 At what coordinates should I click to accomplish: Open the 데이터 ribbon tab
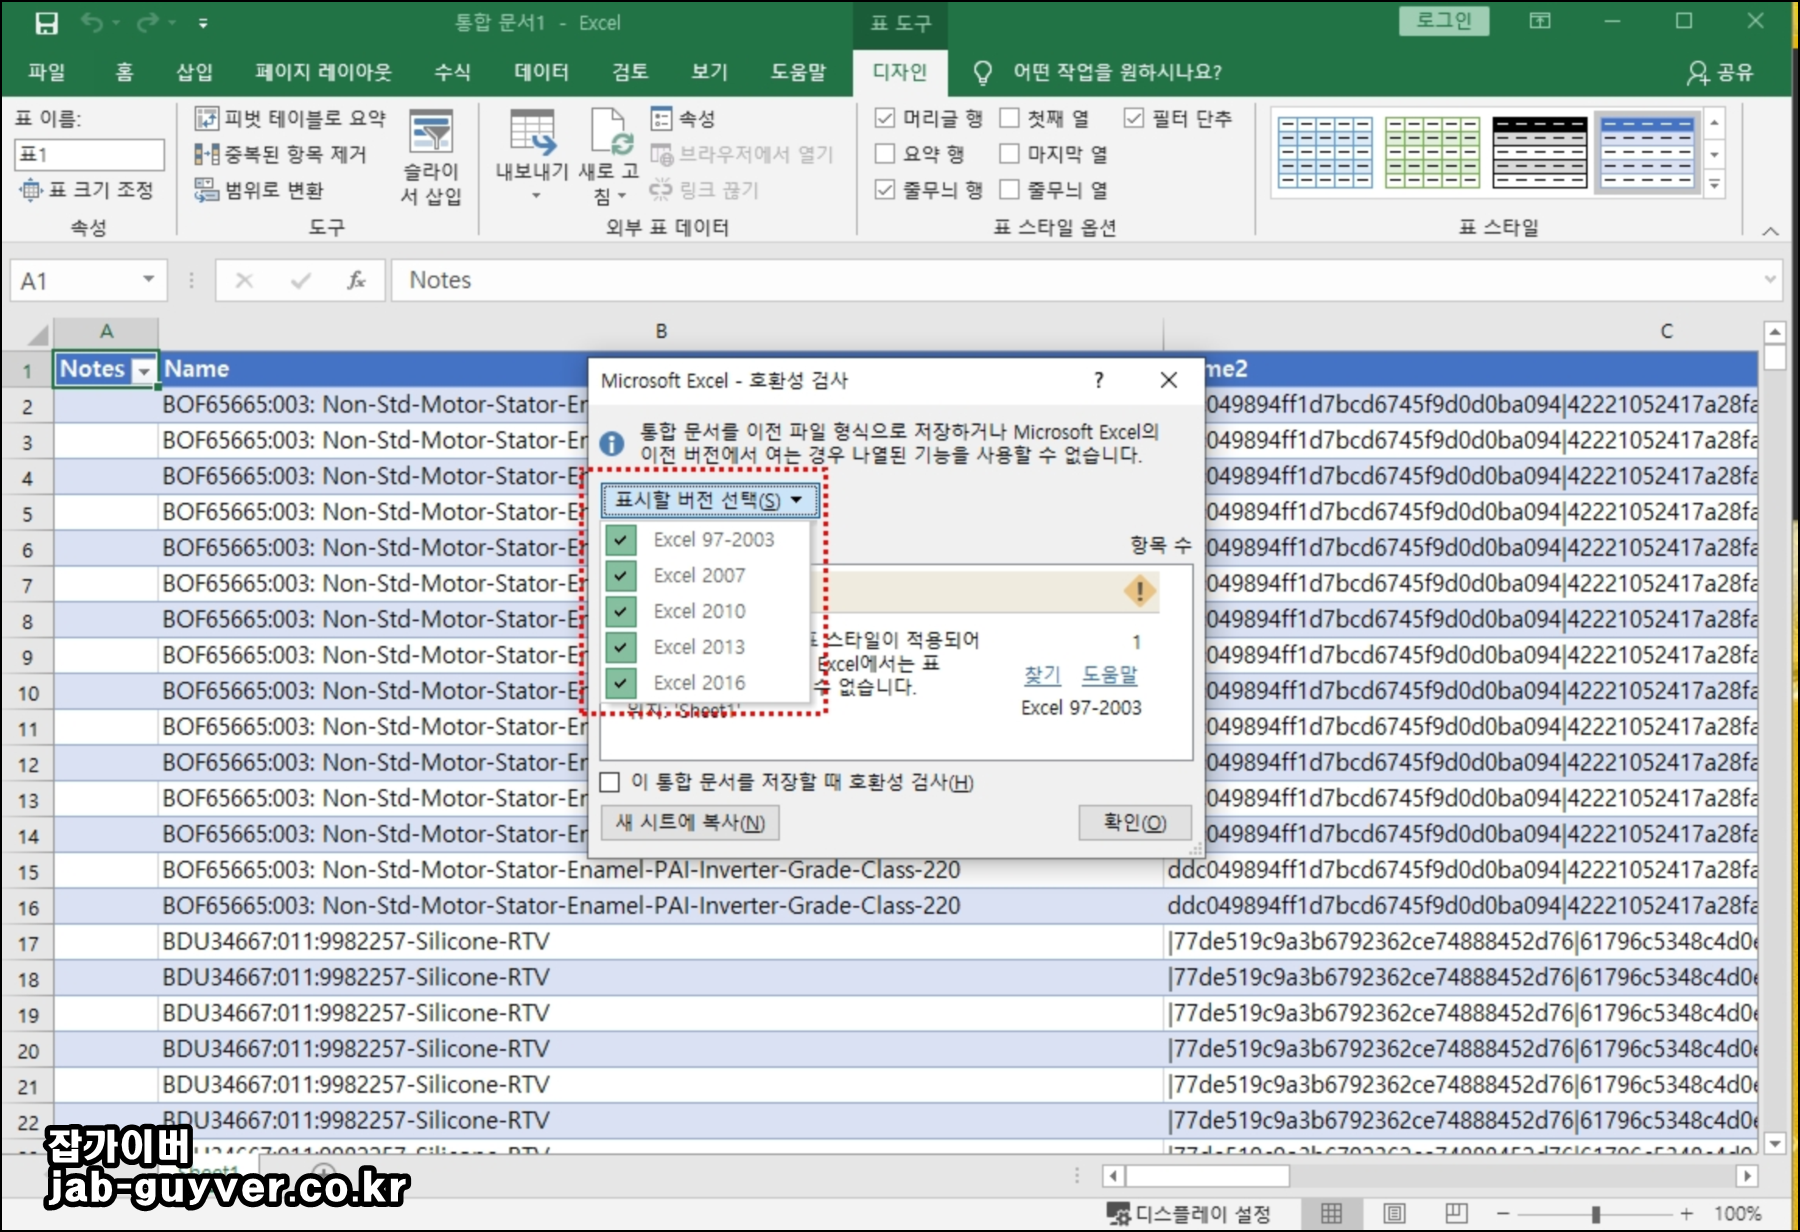click(542, 72)
